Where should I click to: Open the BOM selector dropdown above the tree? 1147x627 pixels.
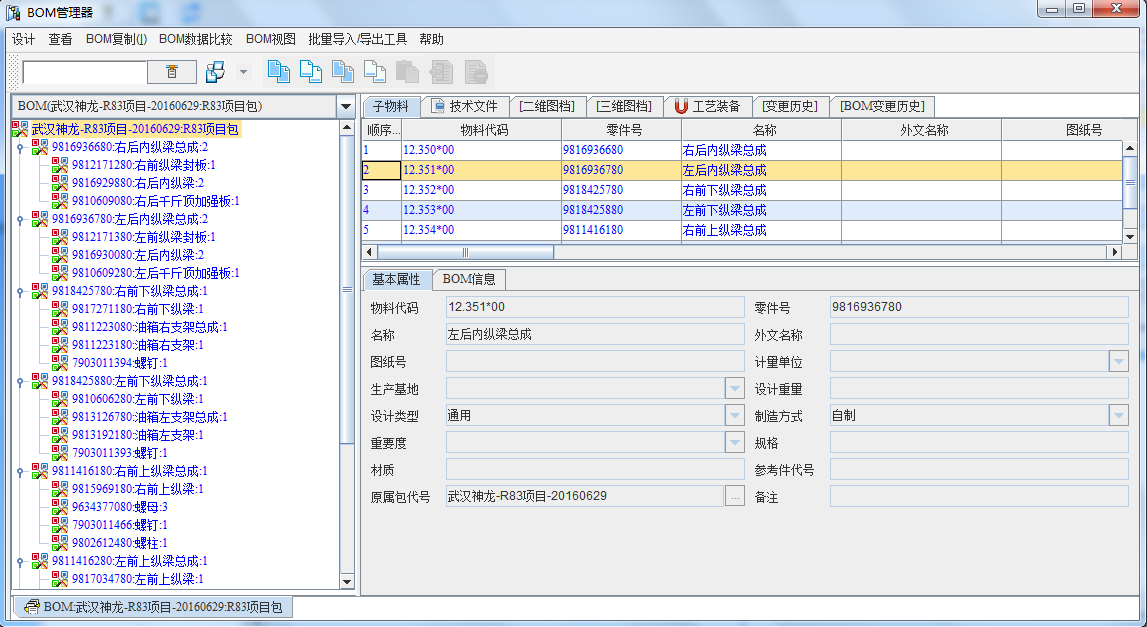click(x=346, y=106)
